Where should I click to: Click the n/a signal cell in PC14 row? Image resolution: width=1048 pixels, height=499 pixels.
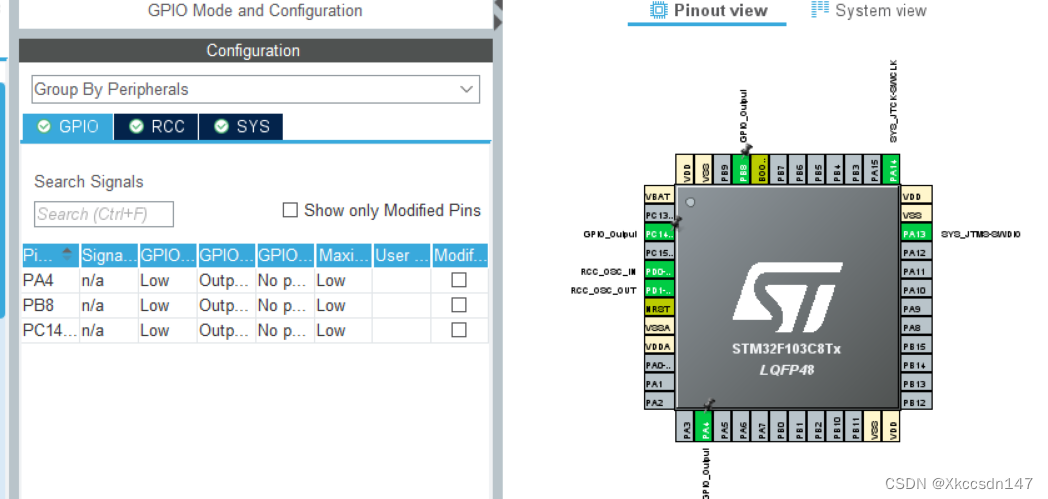pyautogui.click(x=109, y=330)
